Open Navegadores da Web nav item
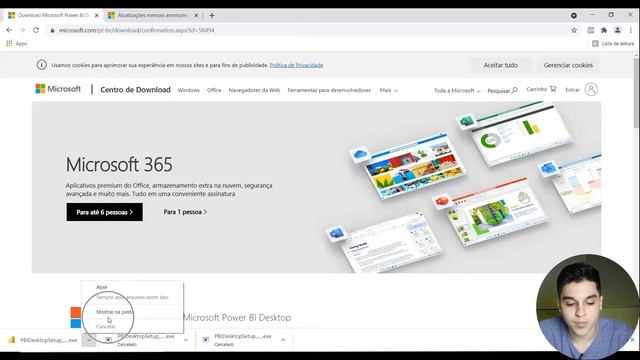 254,90
